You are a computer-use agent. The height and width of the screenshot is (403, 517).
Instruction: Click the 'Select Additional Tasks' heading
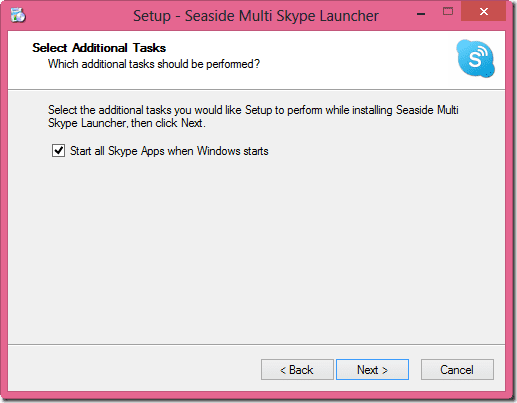click(x=99, y=48)
